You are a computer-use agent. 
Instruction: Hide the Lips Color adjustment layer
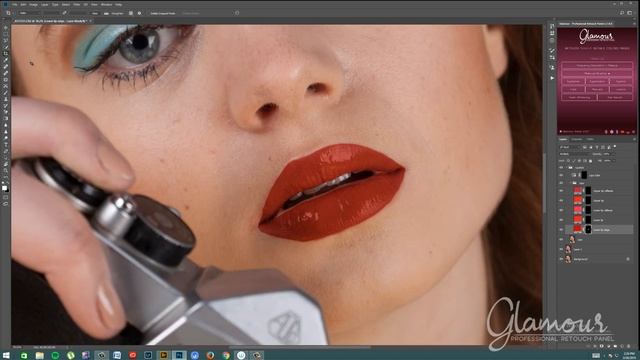(561, 175)
